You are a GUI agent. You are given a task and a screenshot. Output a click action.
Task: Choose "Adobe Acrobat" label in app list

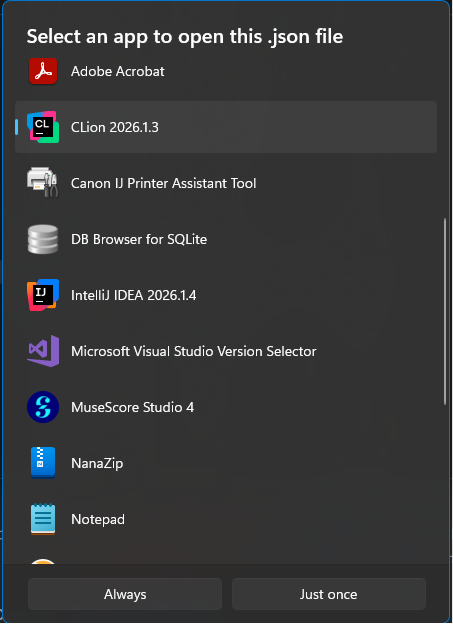click(x=117, y=71)
